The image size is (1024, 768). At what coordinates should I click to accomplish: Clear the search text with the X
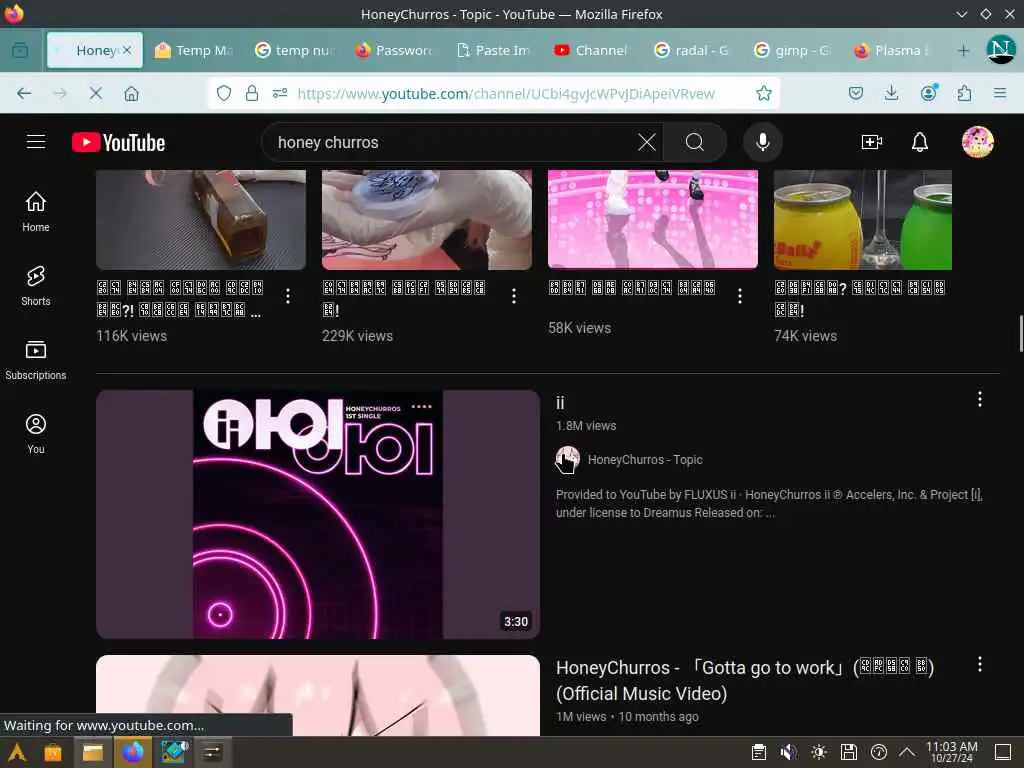coord(647,142)
